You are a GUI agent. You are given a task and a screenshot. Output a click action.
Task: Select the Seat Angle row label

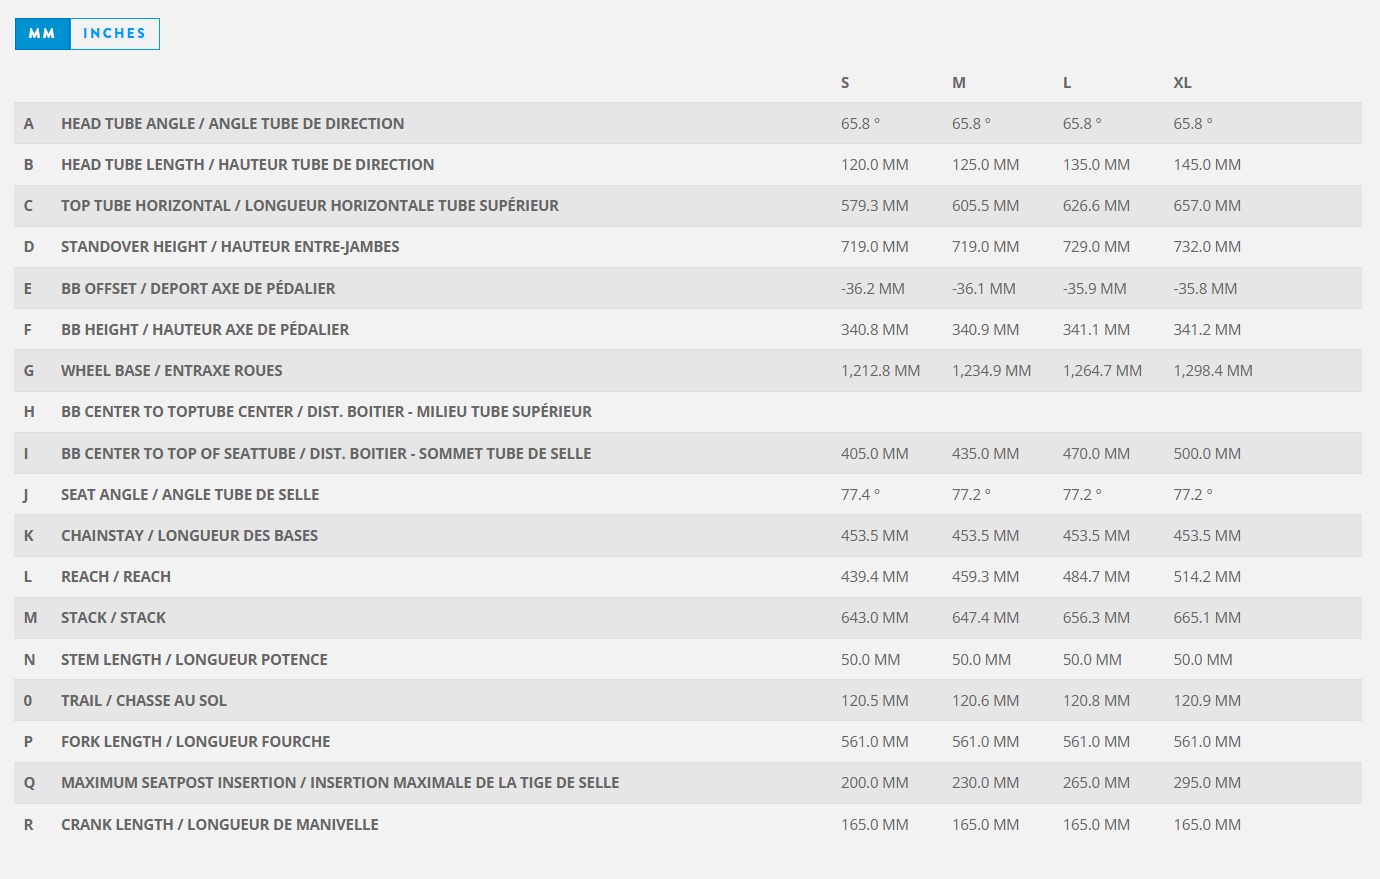(190, 495)
